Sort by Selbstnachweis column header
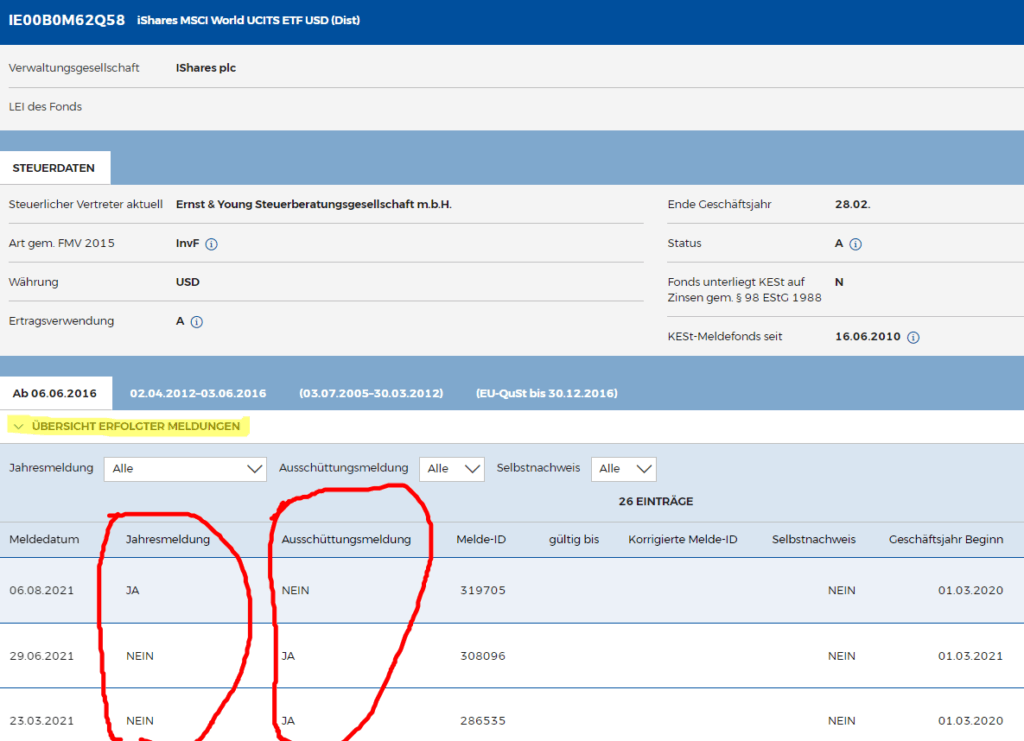 click(x=814, y=539)
